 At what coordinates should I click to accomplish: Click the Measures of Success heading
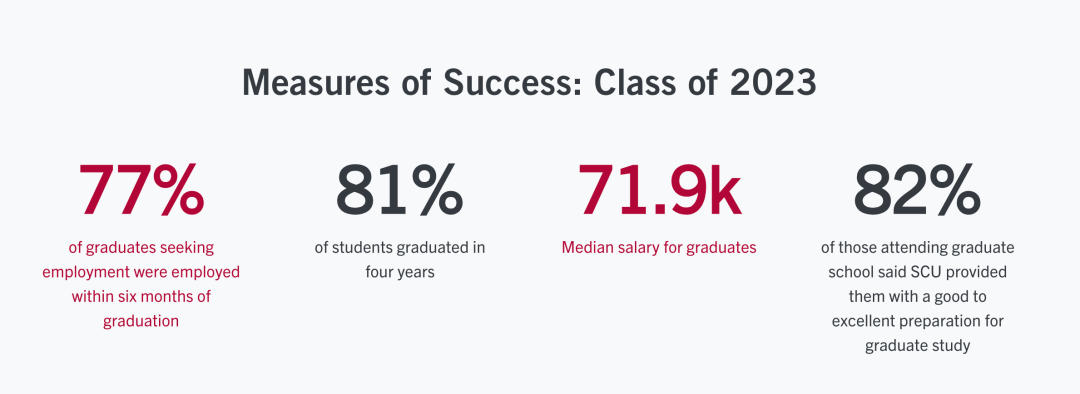point(529,83)
